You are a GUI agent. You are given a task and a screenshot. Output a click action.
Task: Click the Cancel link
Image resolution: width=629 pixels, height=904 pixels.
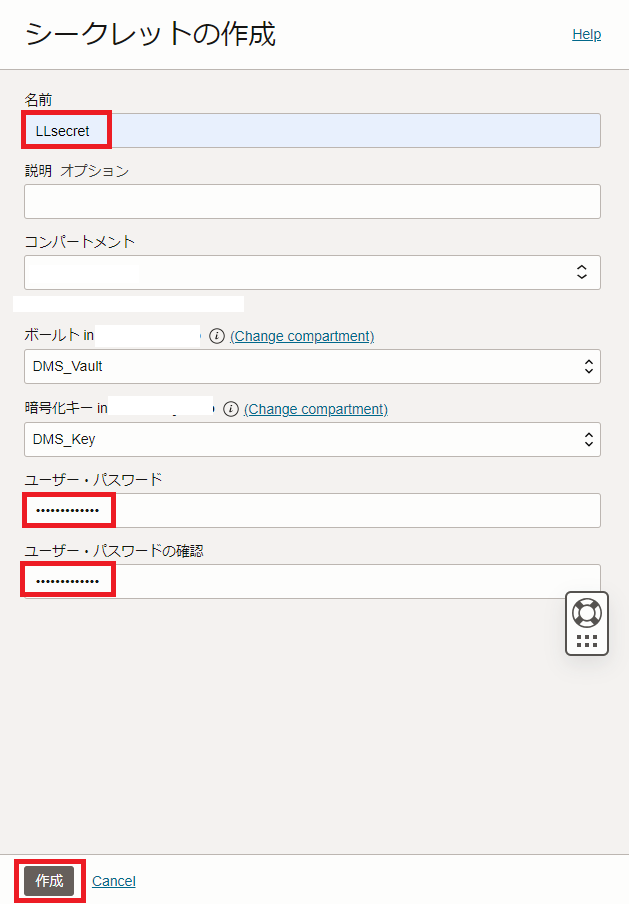click(x=113, y=881)
